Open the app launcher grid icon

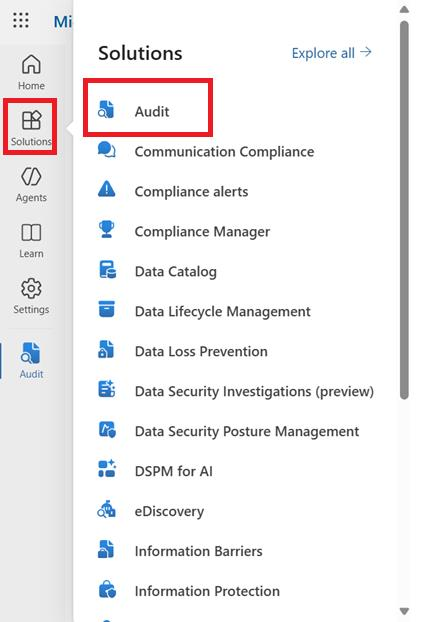(x=21, y=20)
